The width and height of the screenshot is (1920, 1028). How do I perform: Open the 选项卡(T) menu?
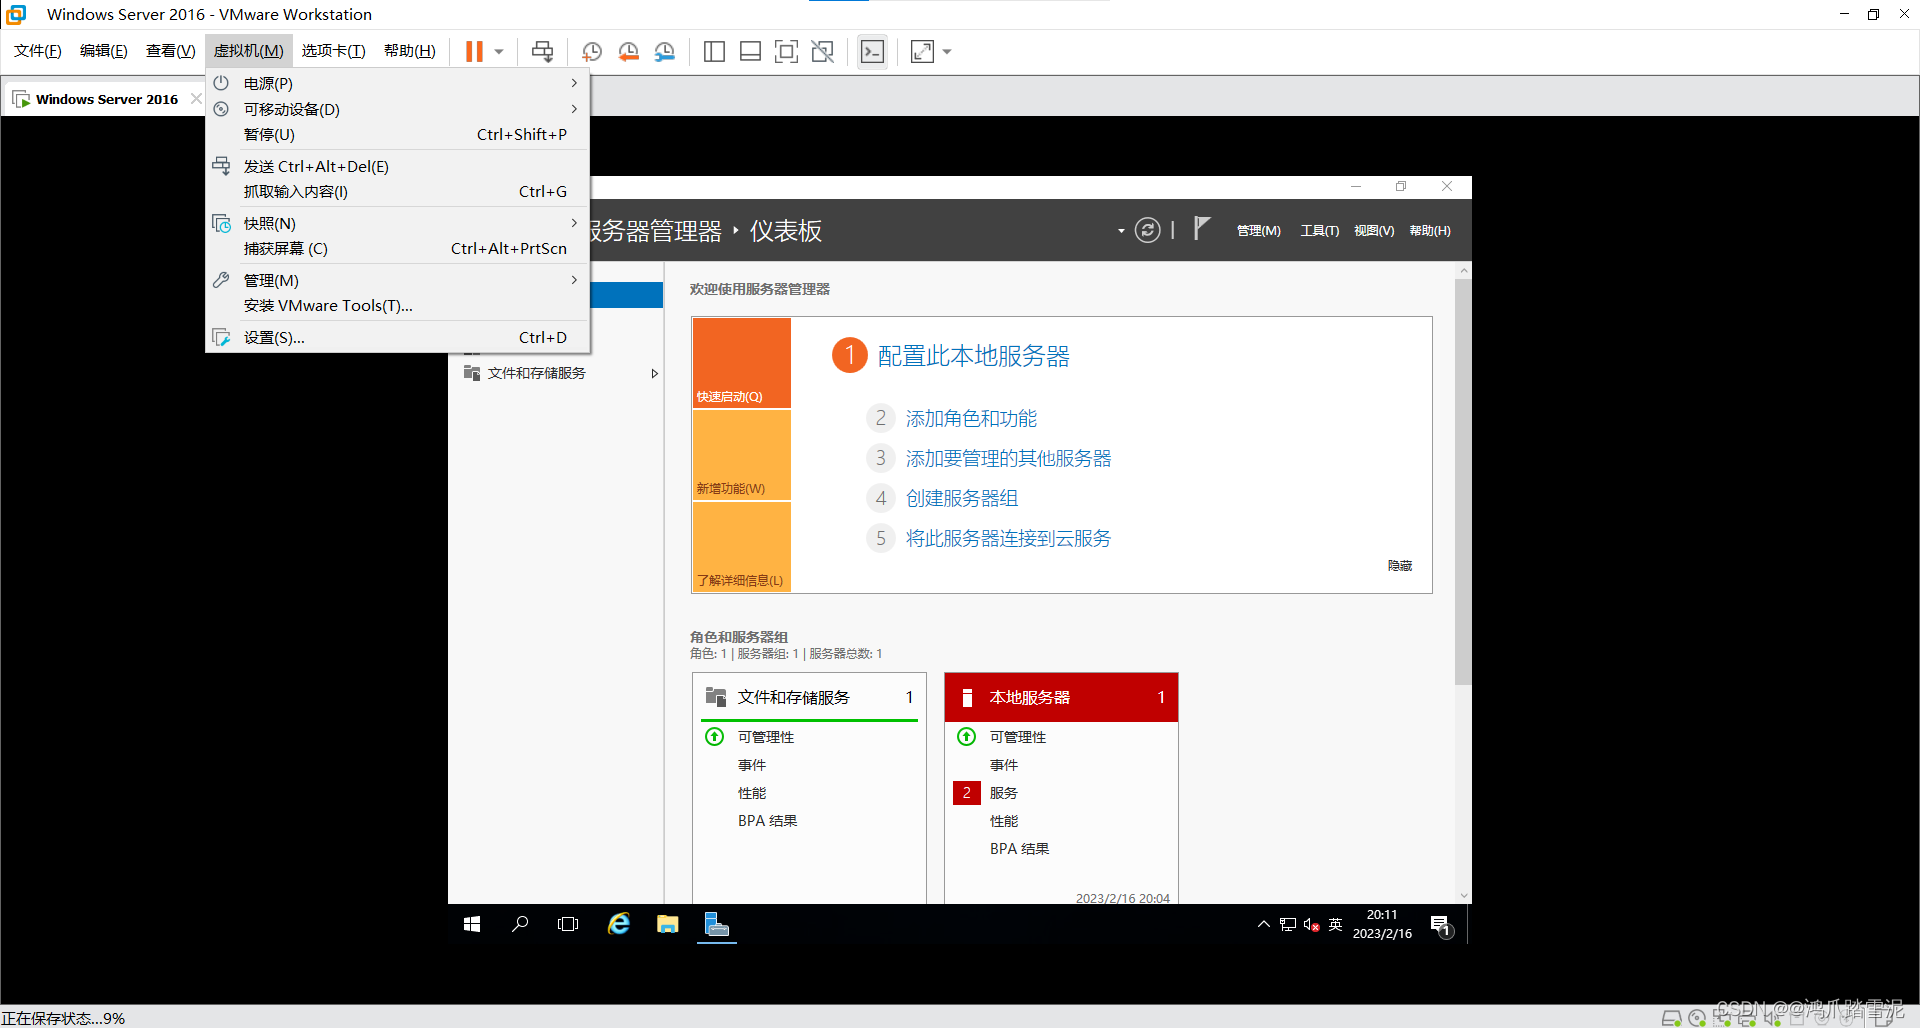pos(333,50)
